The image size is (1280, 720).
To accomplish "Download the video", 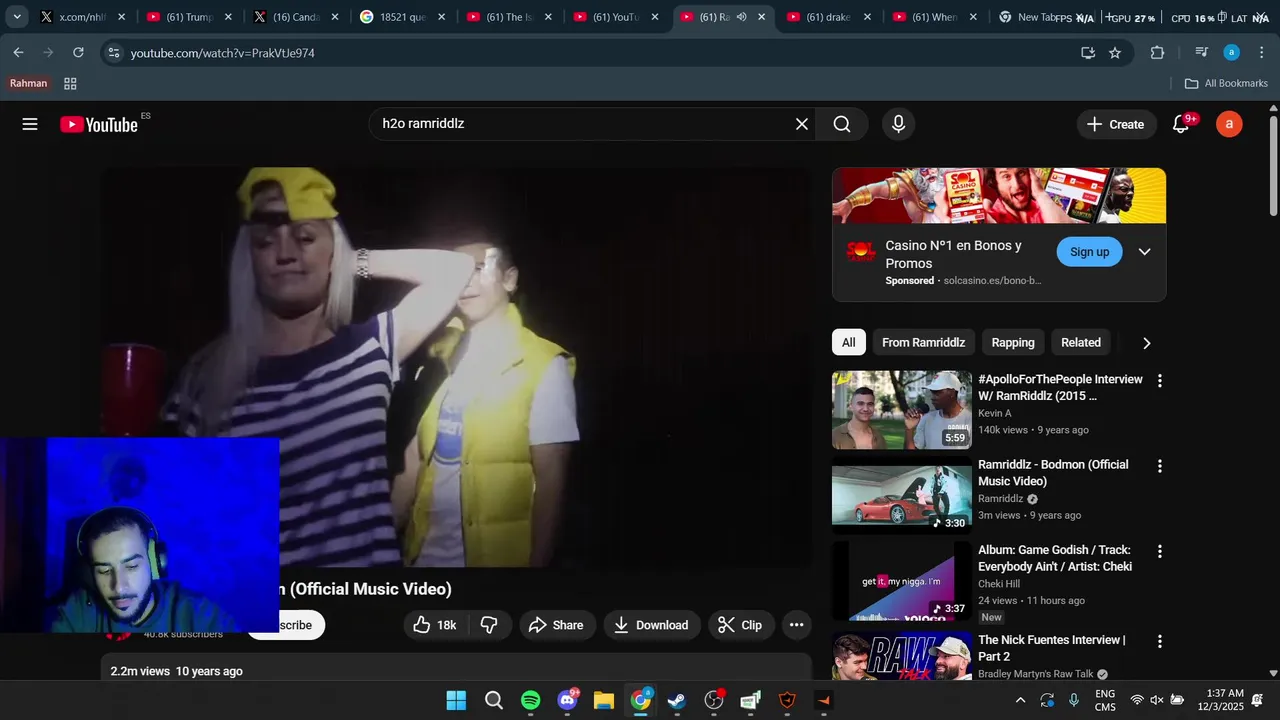I will tap(652, 625).
